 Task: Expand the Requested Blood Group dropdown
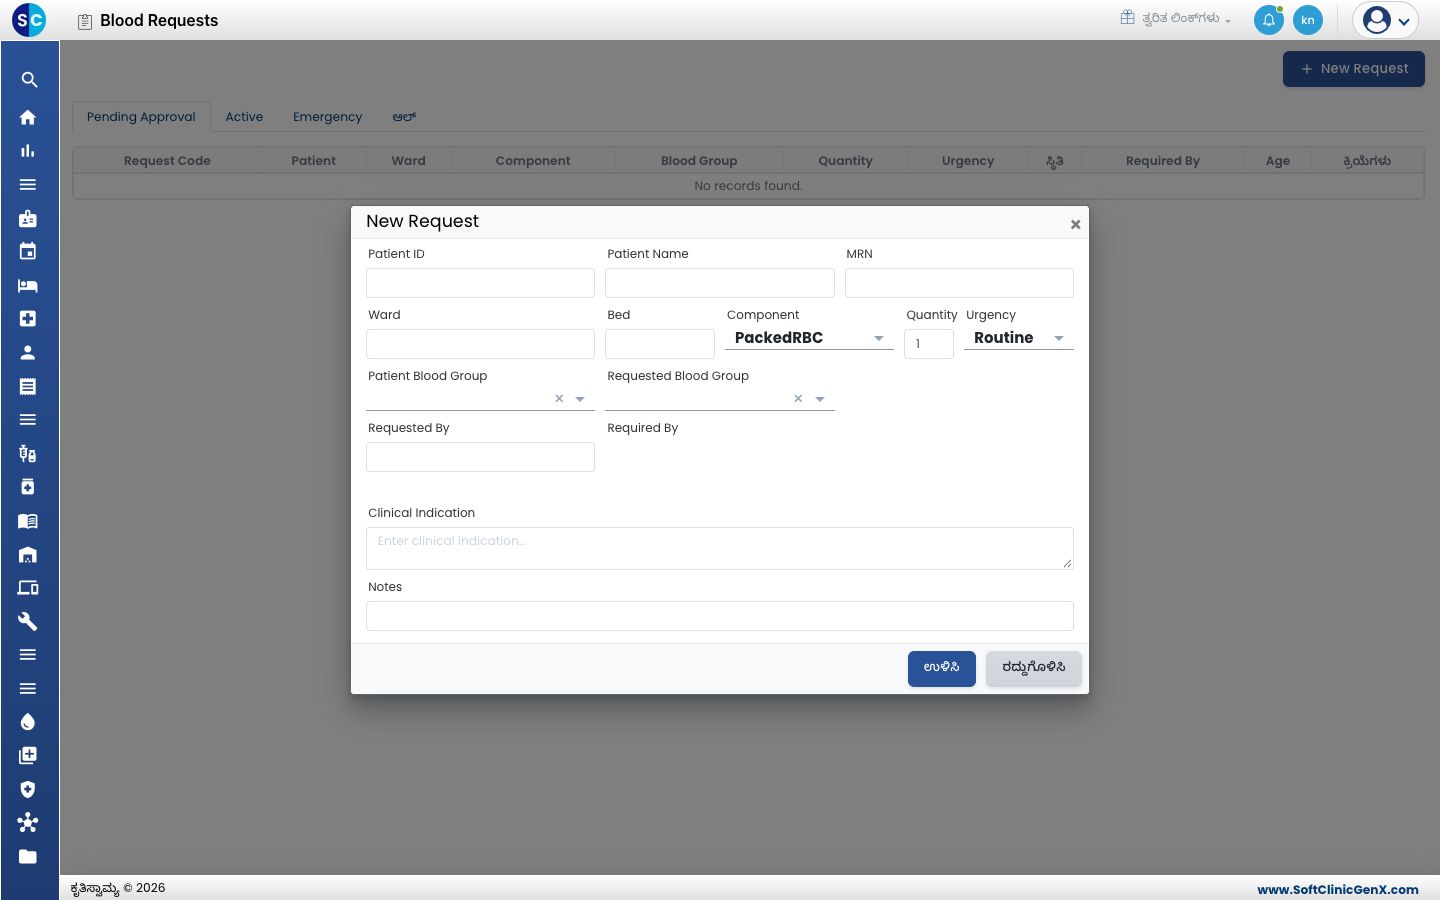(x=820, y=399)
